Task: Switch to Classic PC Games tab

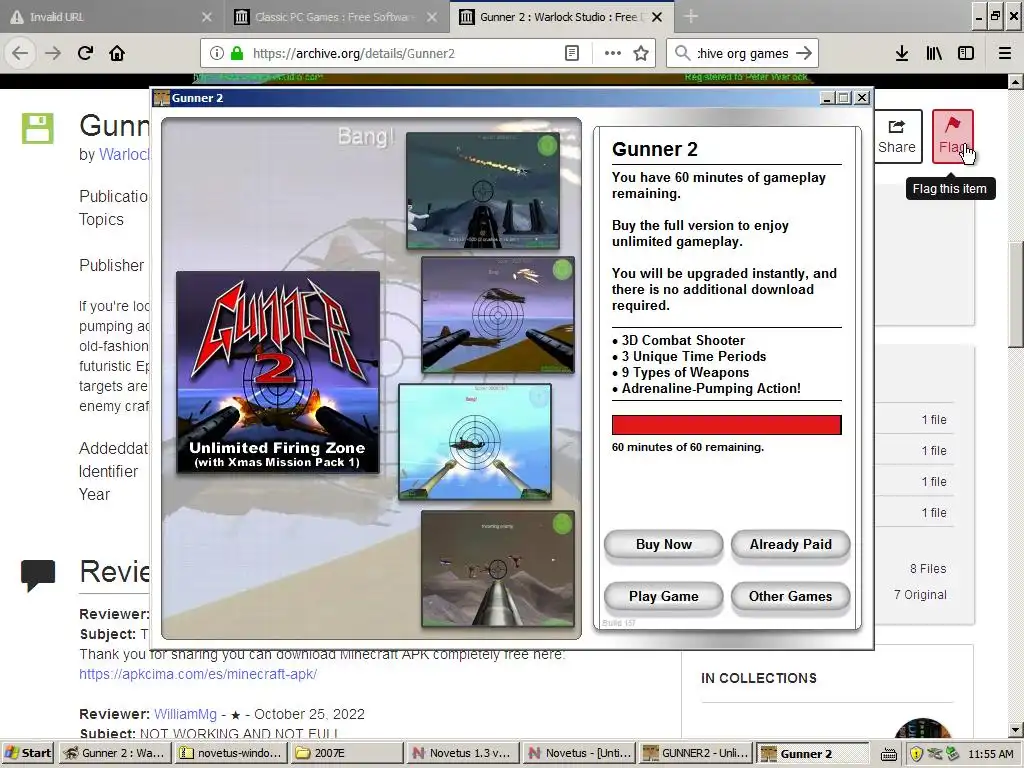Action: point(336,17)
